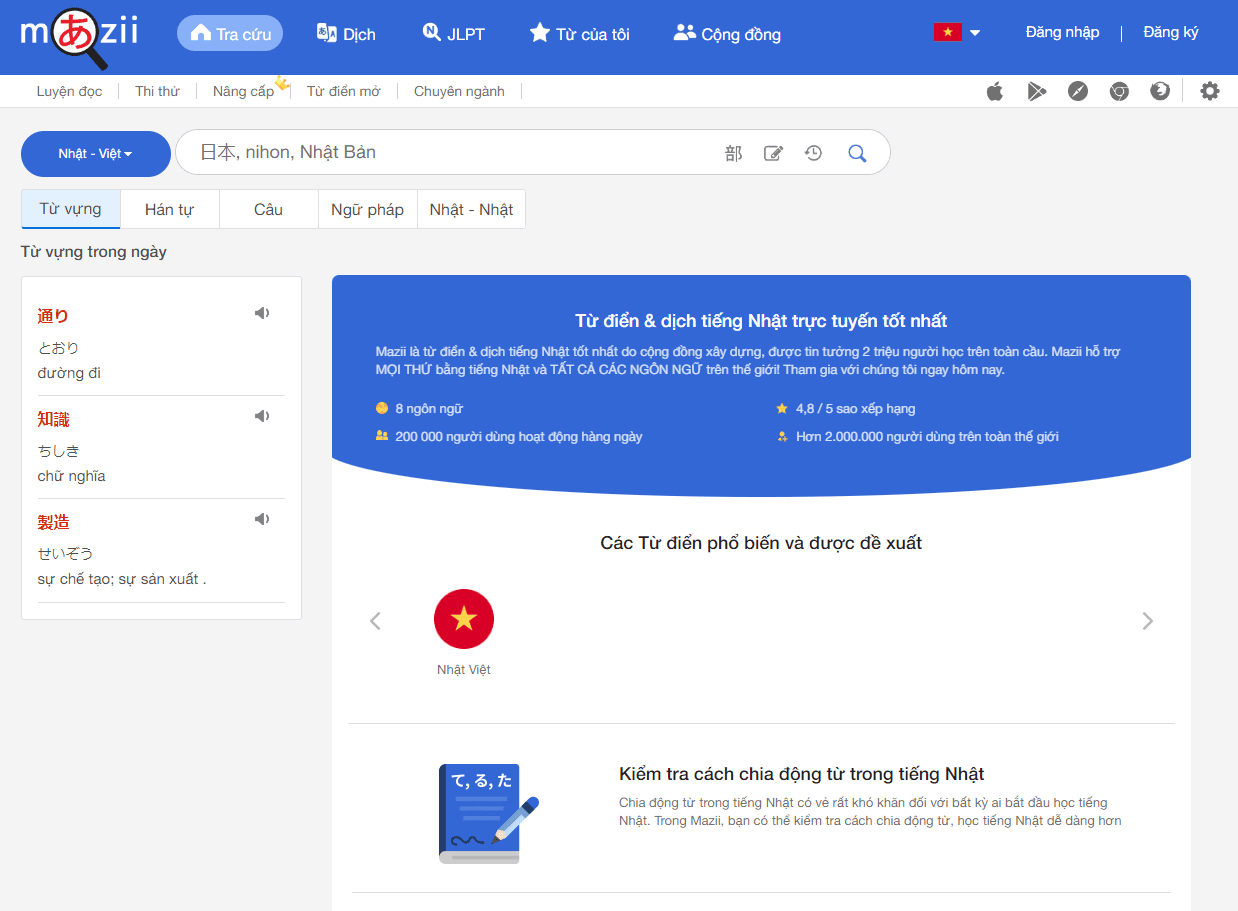Go to the JLPT section
The image size is (1238, 911).
tap(453, 33)
